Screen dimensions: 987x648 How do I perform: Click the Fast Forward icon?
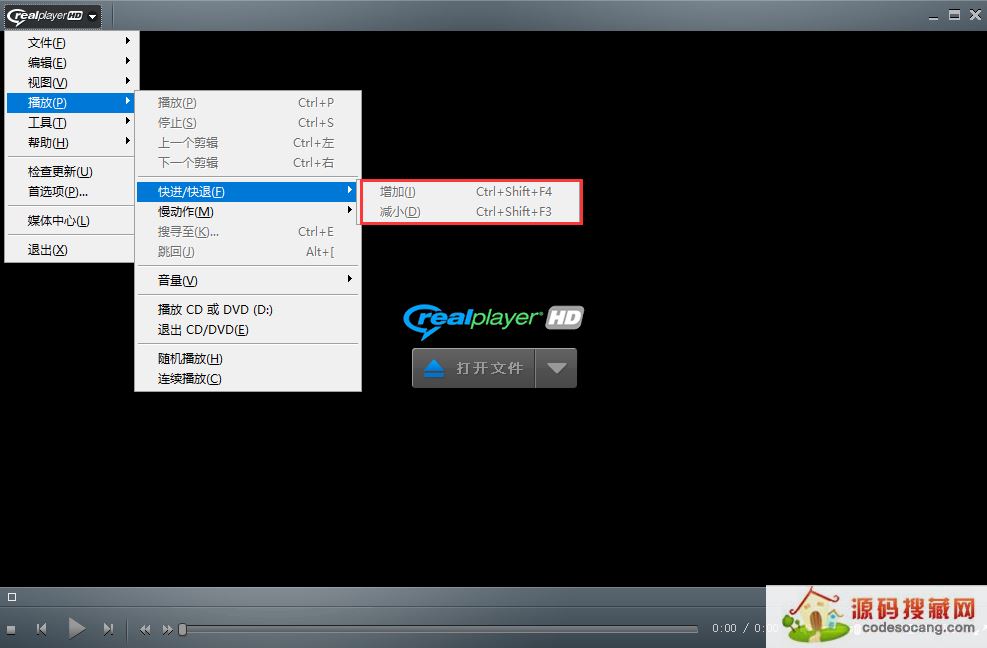[165, 628]
